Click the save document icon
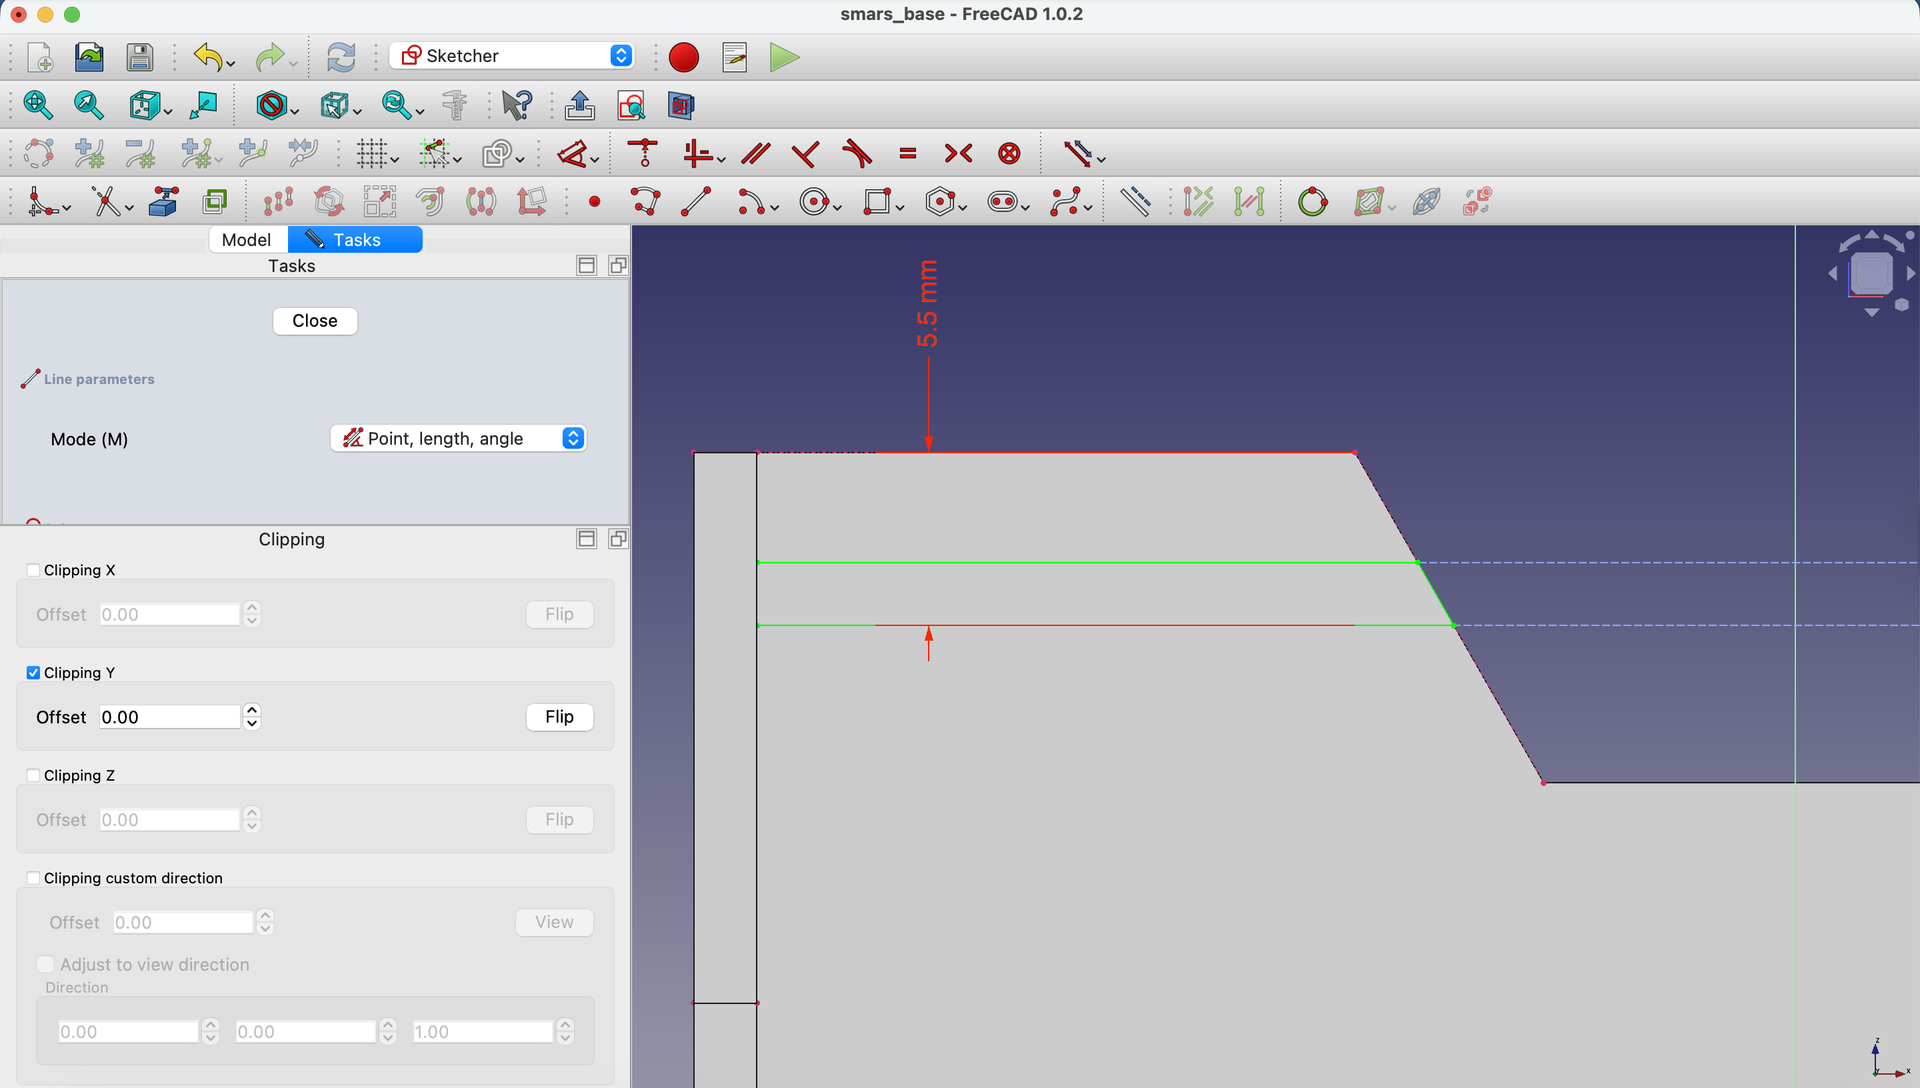 (140, 57)
